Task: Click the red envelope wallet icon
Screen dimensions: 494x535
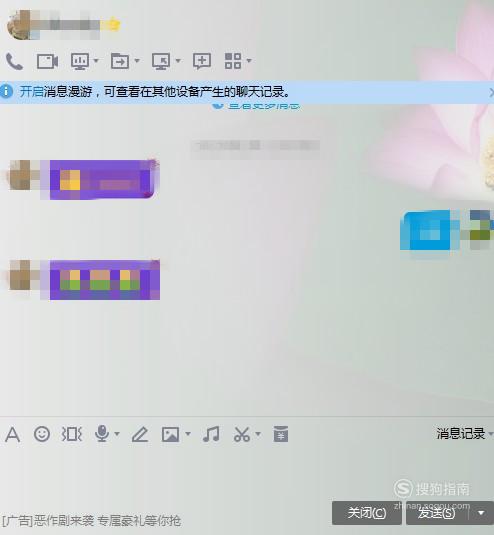Action: (x=281, y=434)
